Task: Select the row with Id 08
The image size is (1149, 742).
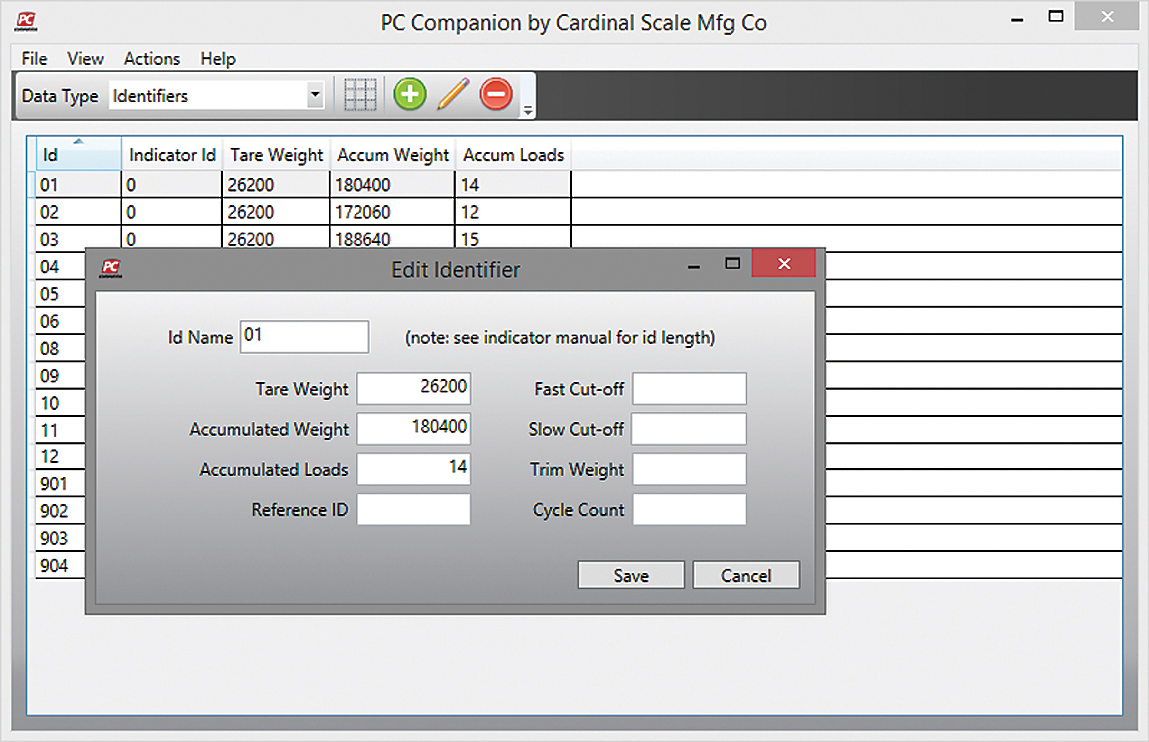Action: 60,348
